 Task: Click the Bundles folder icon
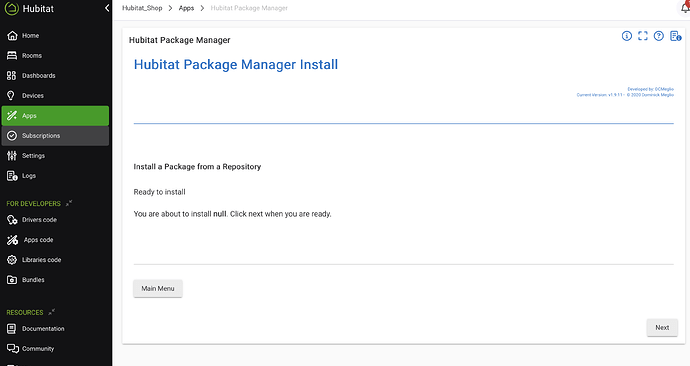12,280
